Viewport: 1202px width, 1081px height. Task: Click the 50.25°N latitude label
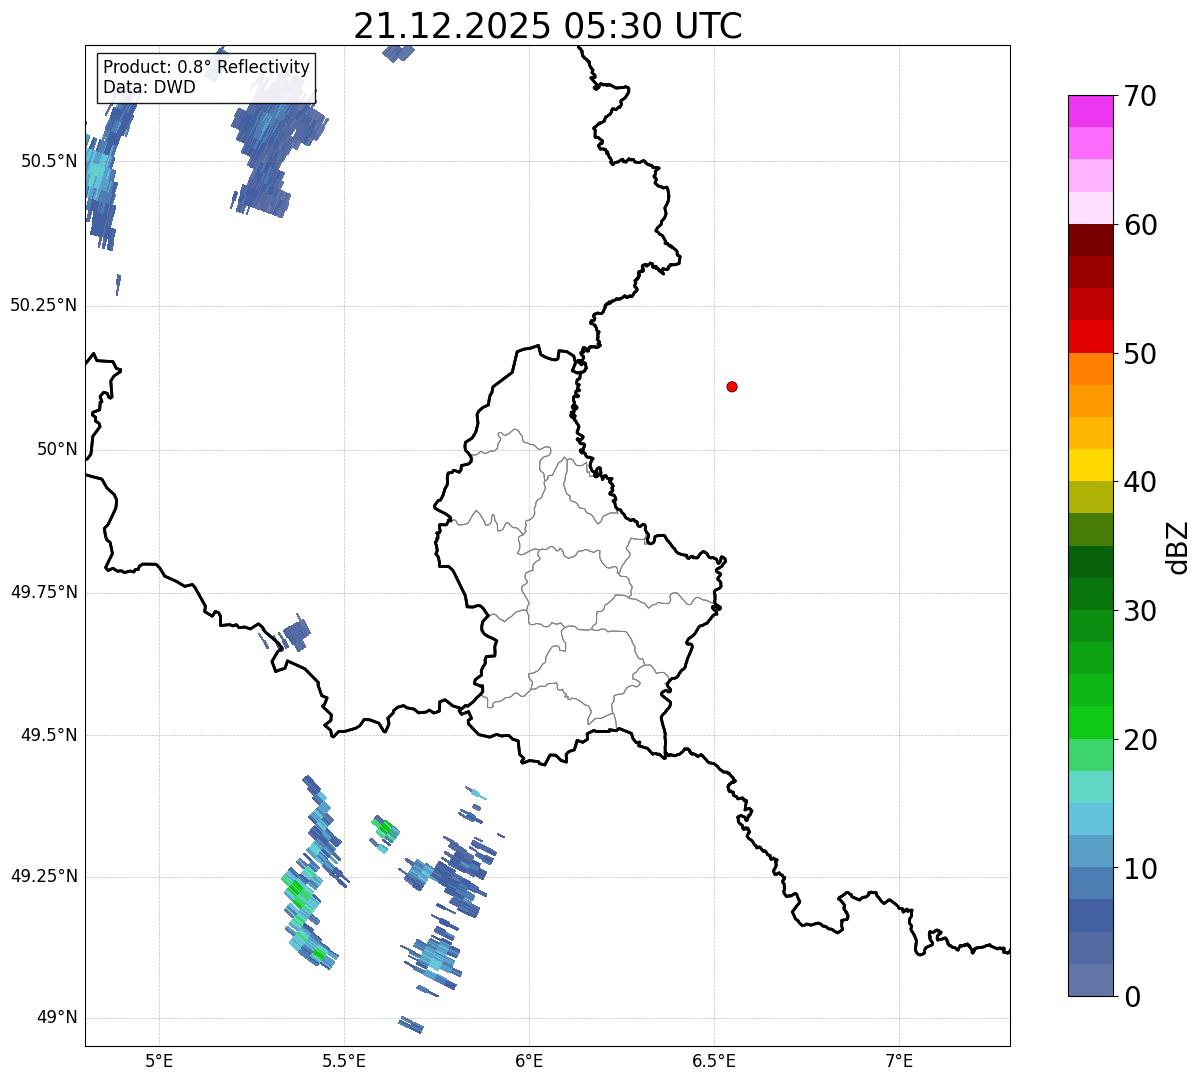coord(44,305)
